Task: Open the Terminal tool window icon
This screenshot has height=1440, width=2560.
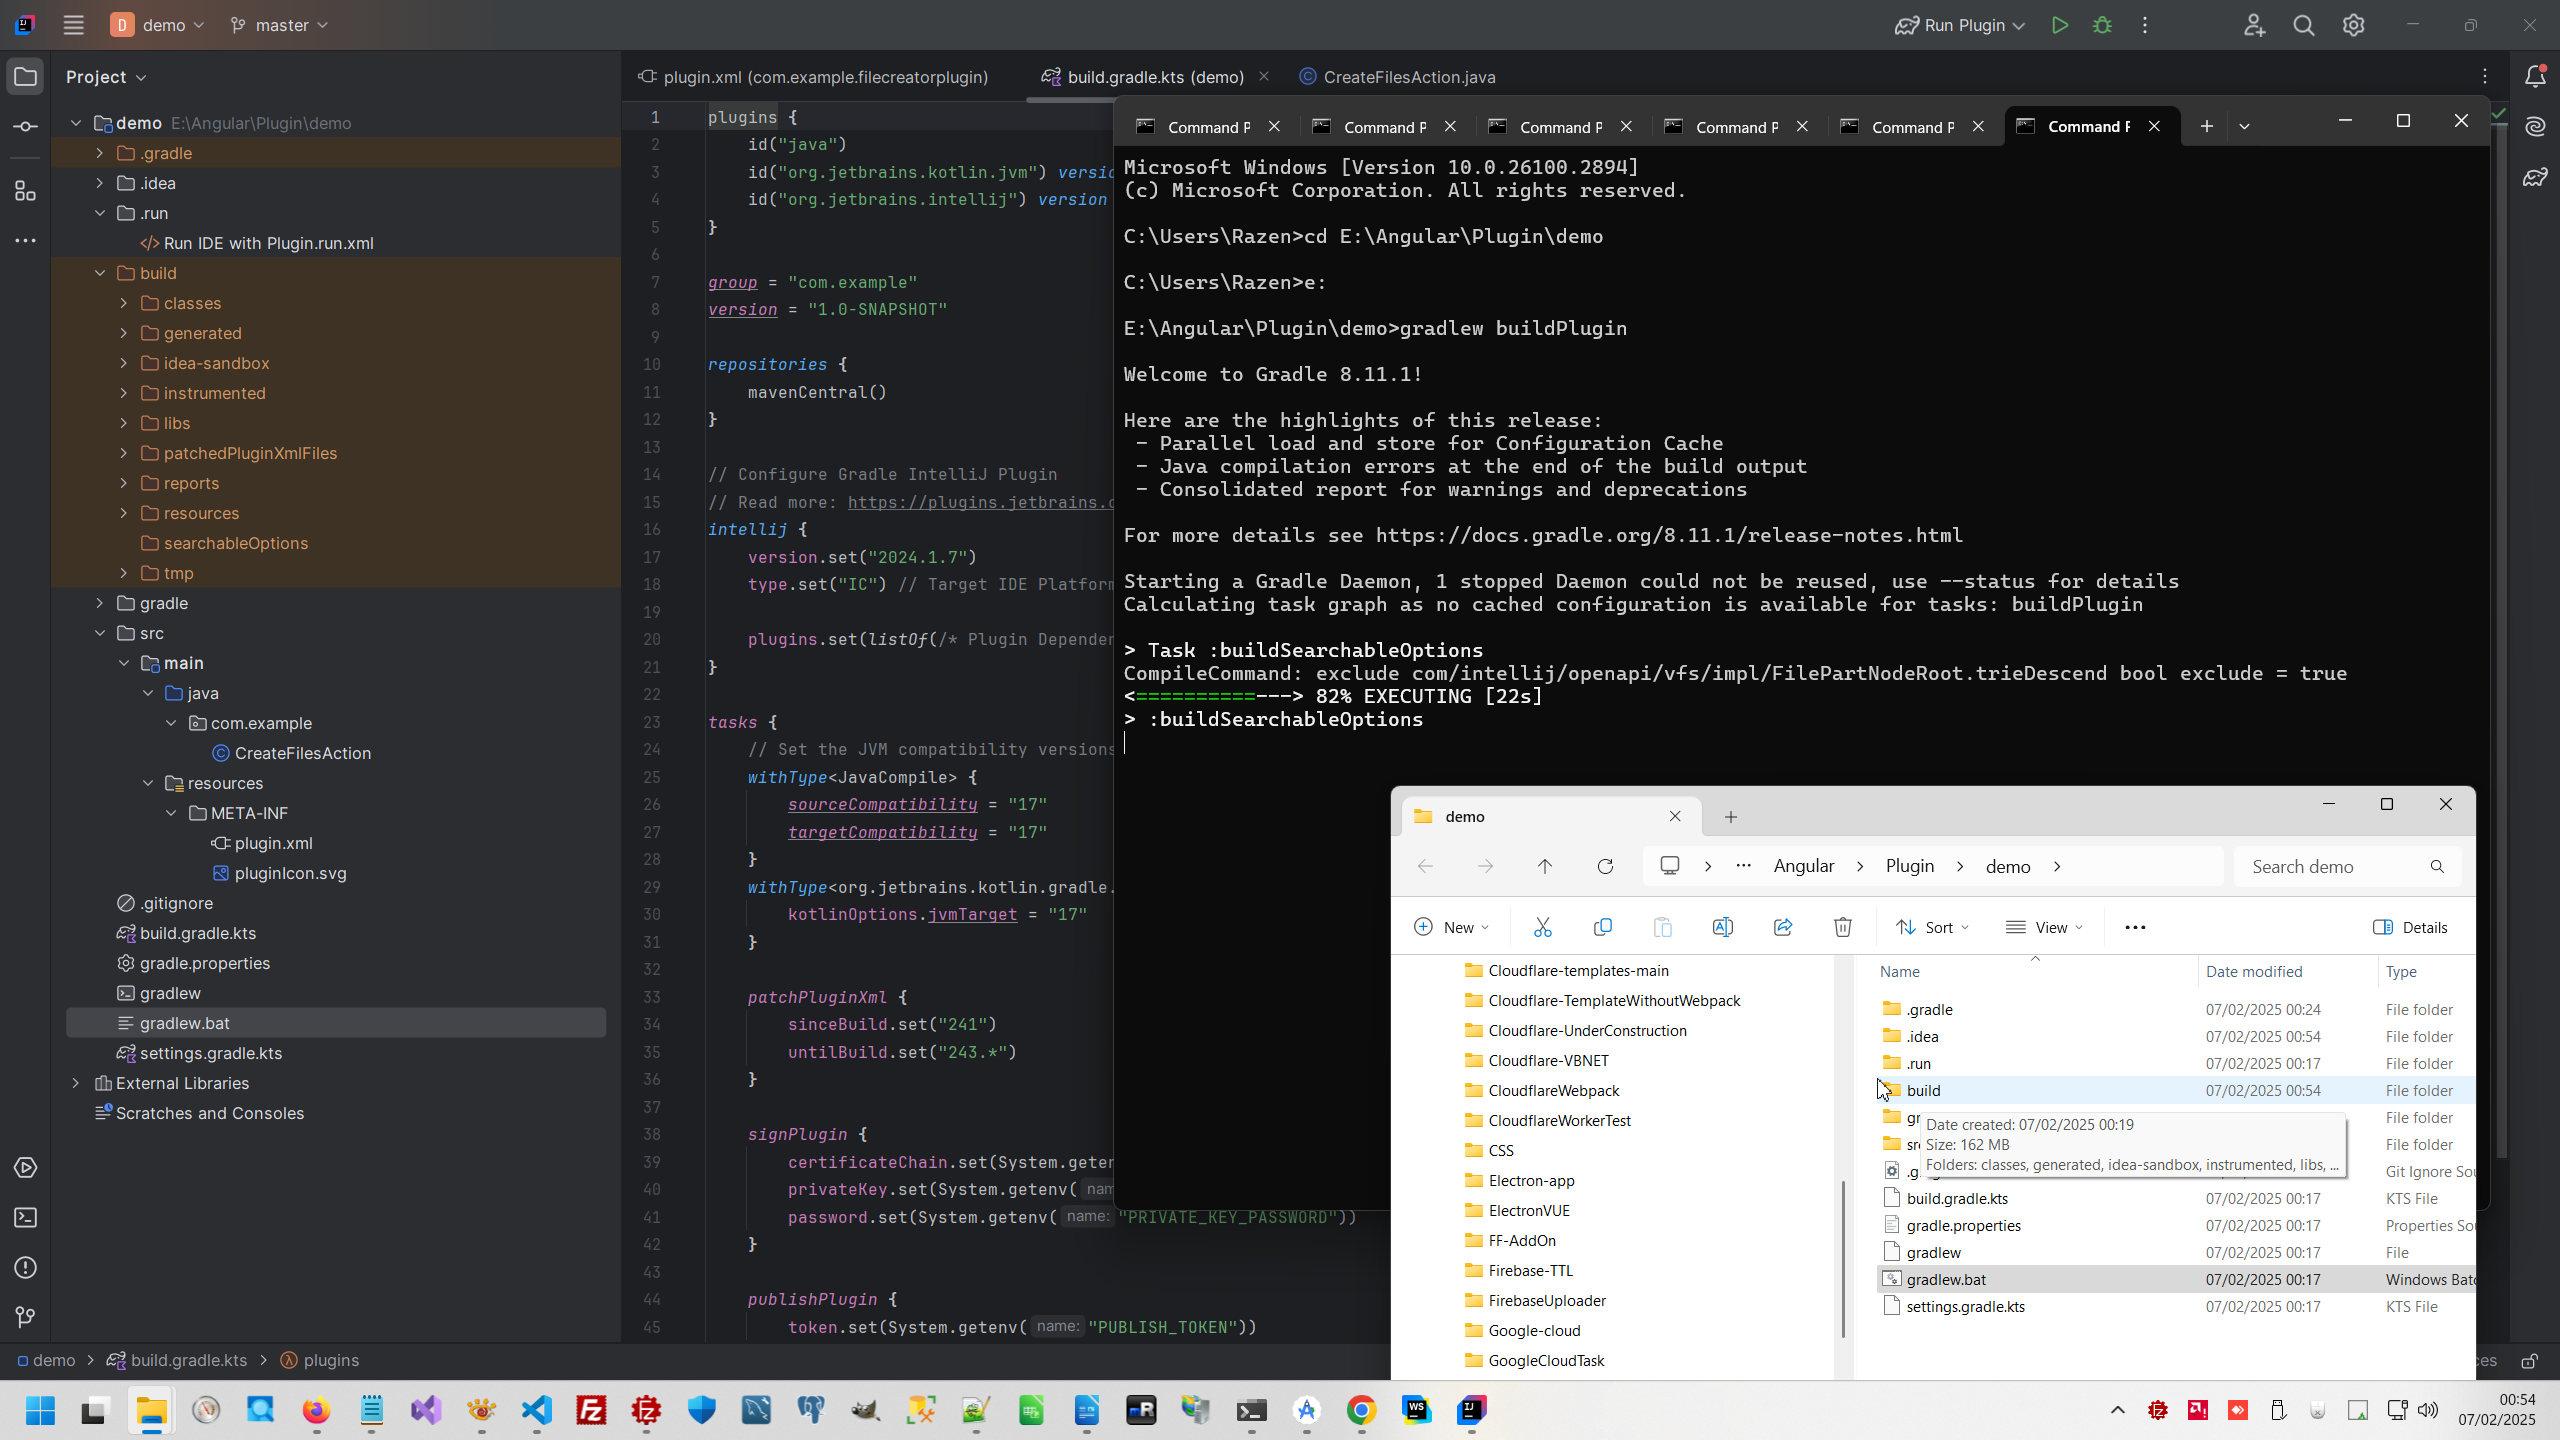Action: tap(26, 1218)
